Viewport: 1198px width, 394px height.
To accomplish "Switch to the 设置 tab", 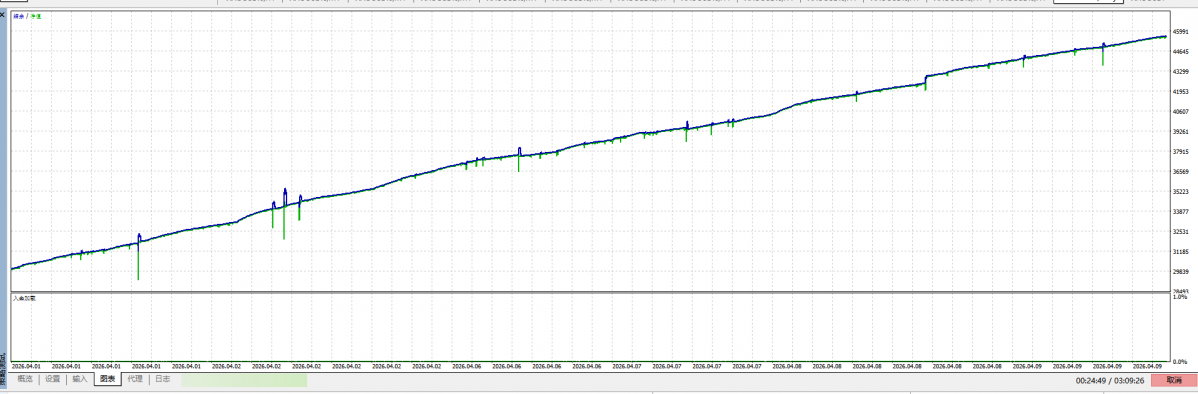I will tap(52, 379).
